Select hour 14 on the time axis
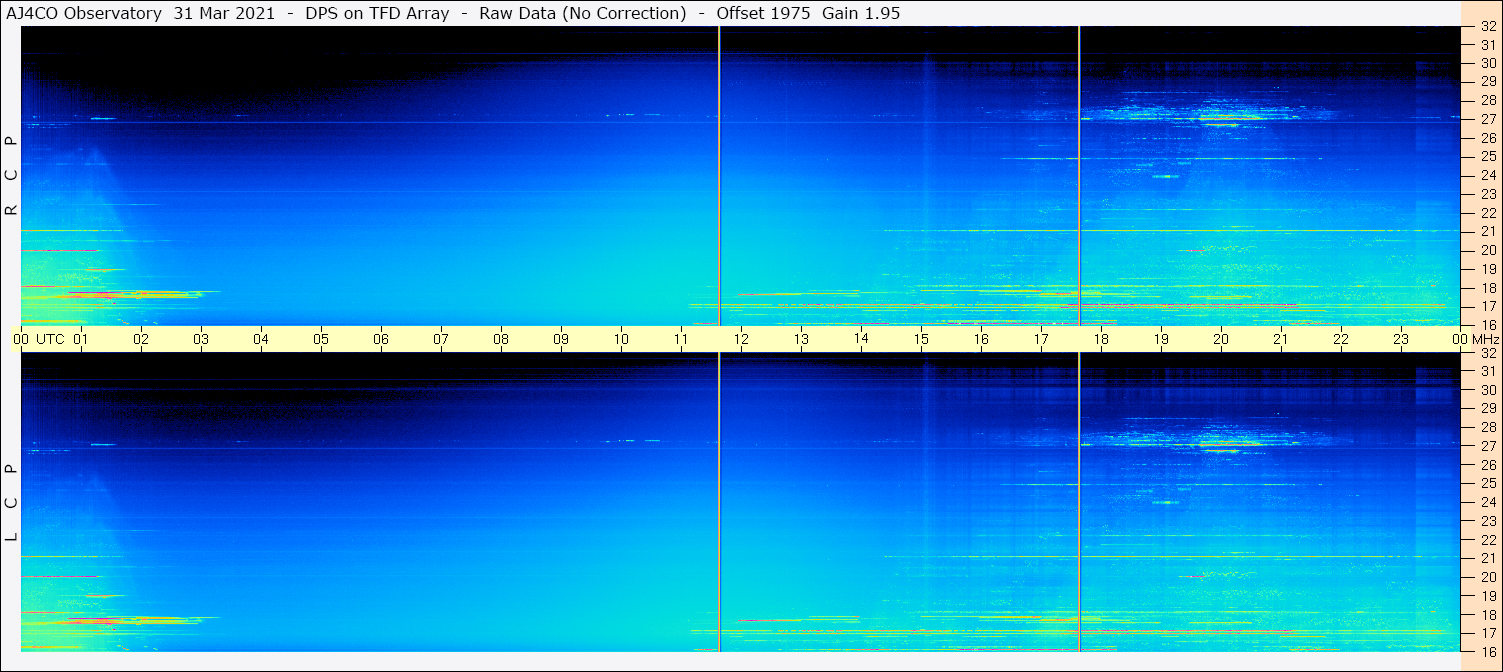Image resolution: width=1503 pixels, height=672 pixels. (x=861, y=339)
